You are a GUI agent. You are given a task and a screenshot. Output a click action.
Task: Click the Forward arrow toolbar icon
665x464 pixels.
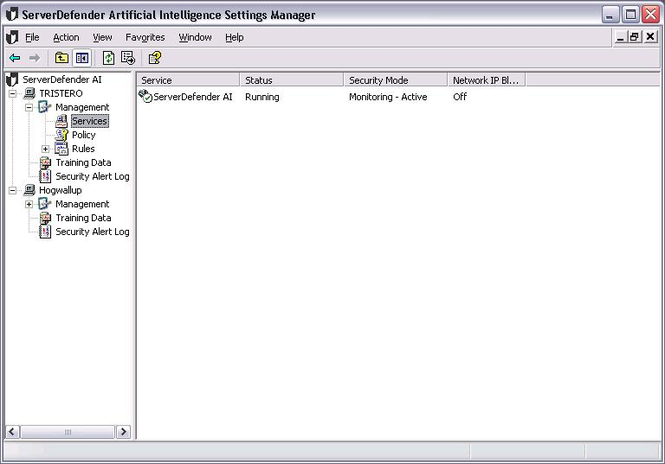pyautogui.click(x=35, y=58)
